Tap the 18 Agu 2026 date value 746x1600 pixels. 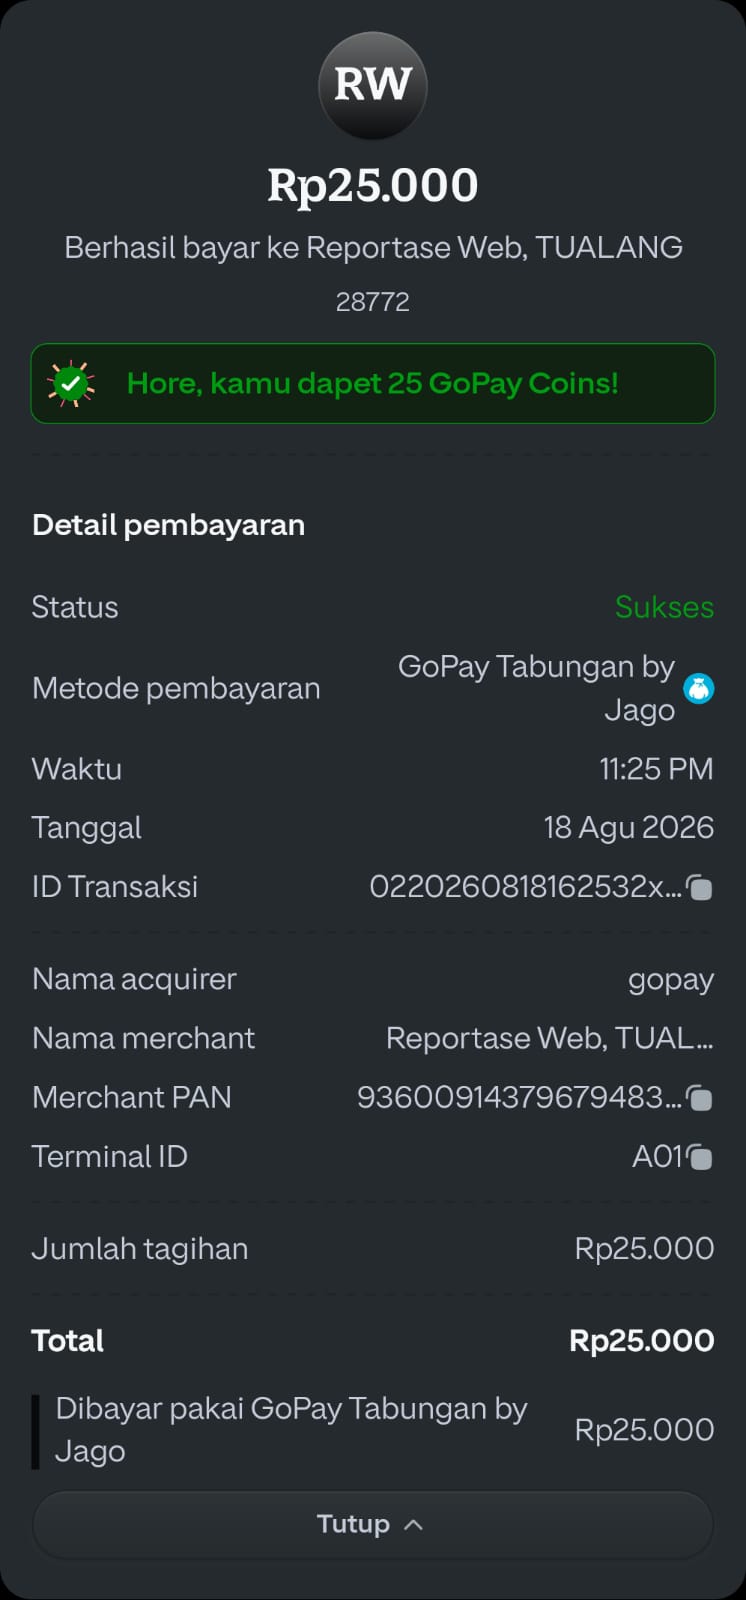click(629, 828)
